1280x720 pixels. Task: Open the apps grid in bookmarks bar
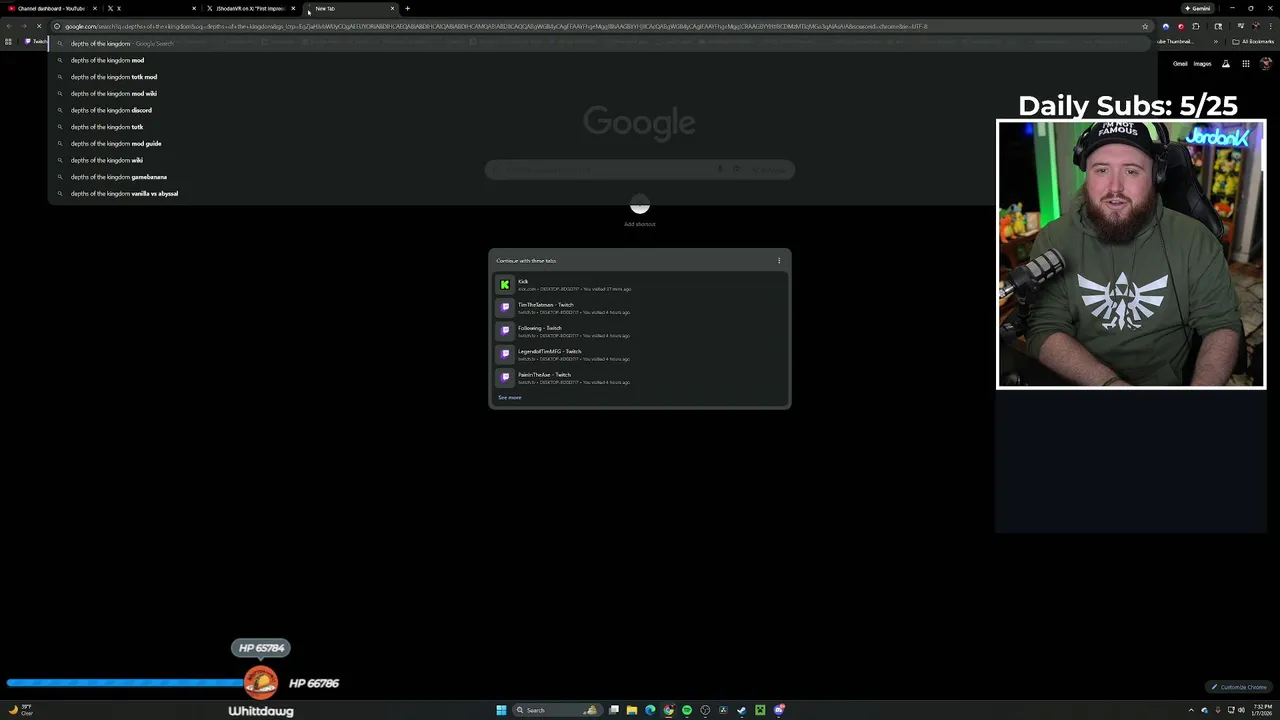(8, 42)
